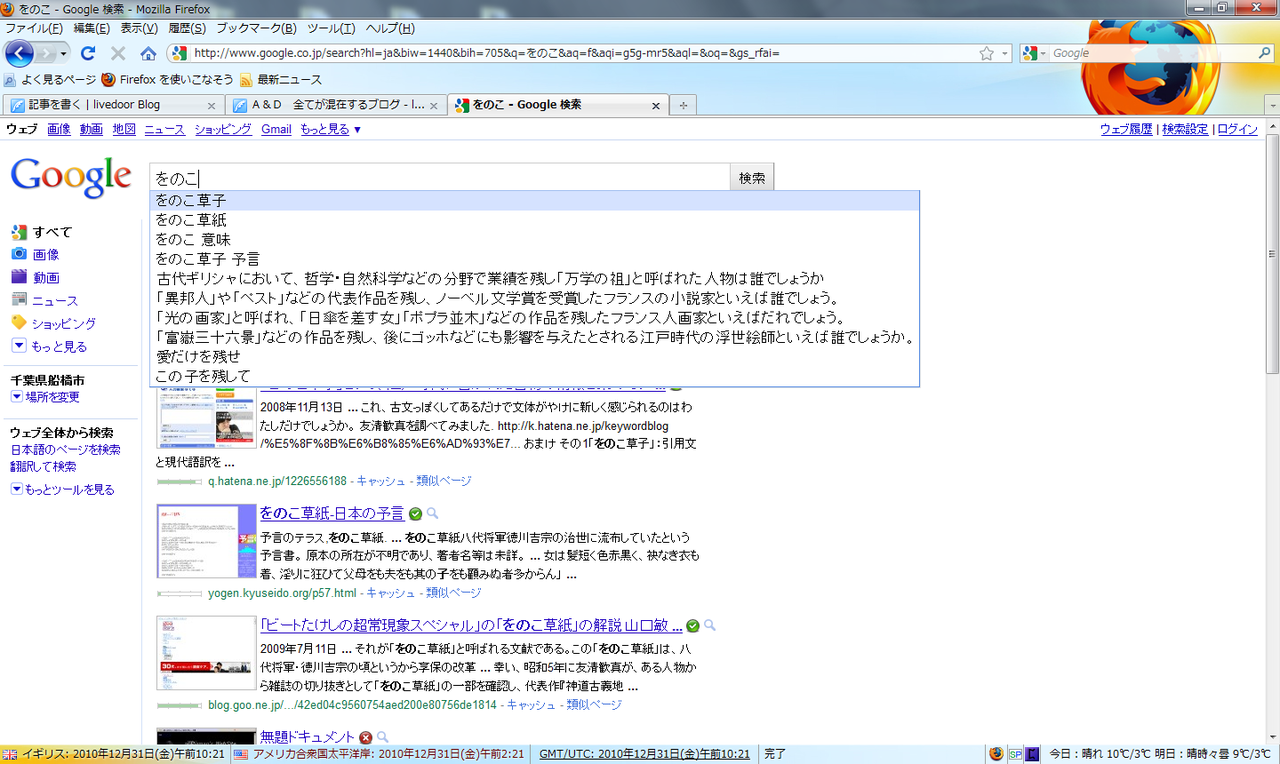Open the ウェブ履歴 link
Viewport: 1280px width, 764px height.
pos(1126,129)
